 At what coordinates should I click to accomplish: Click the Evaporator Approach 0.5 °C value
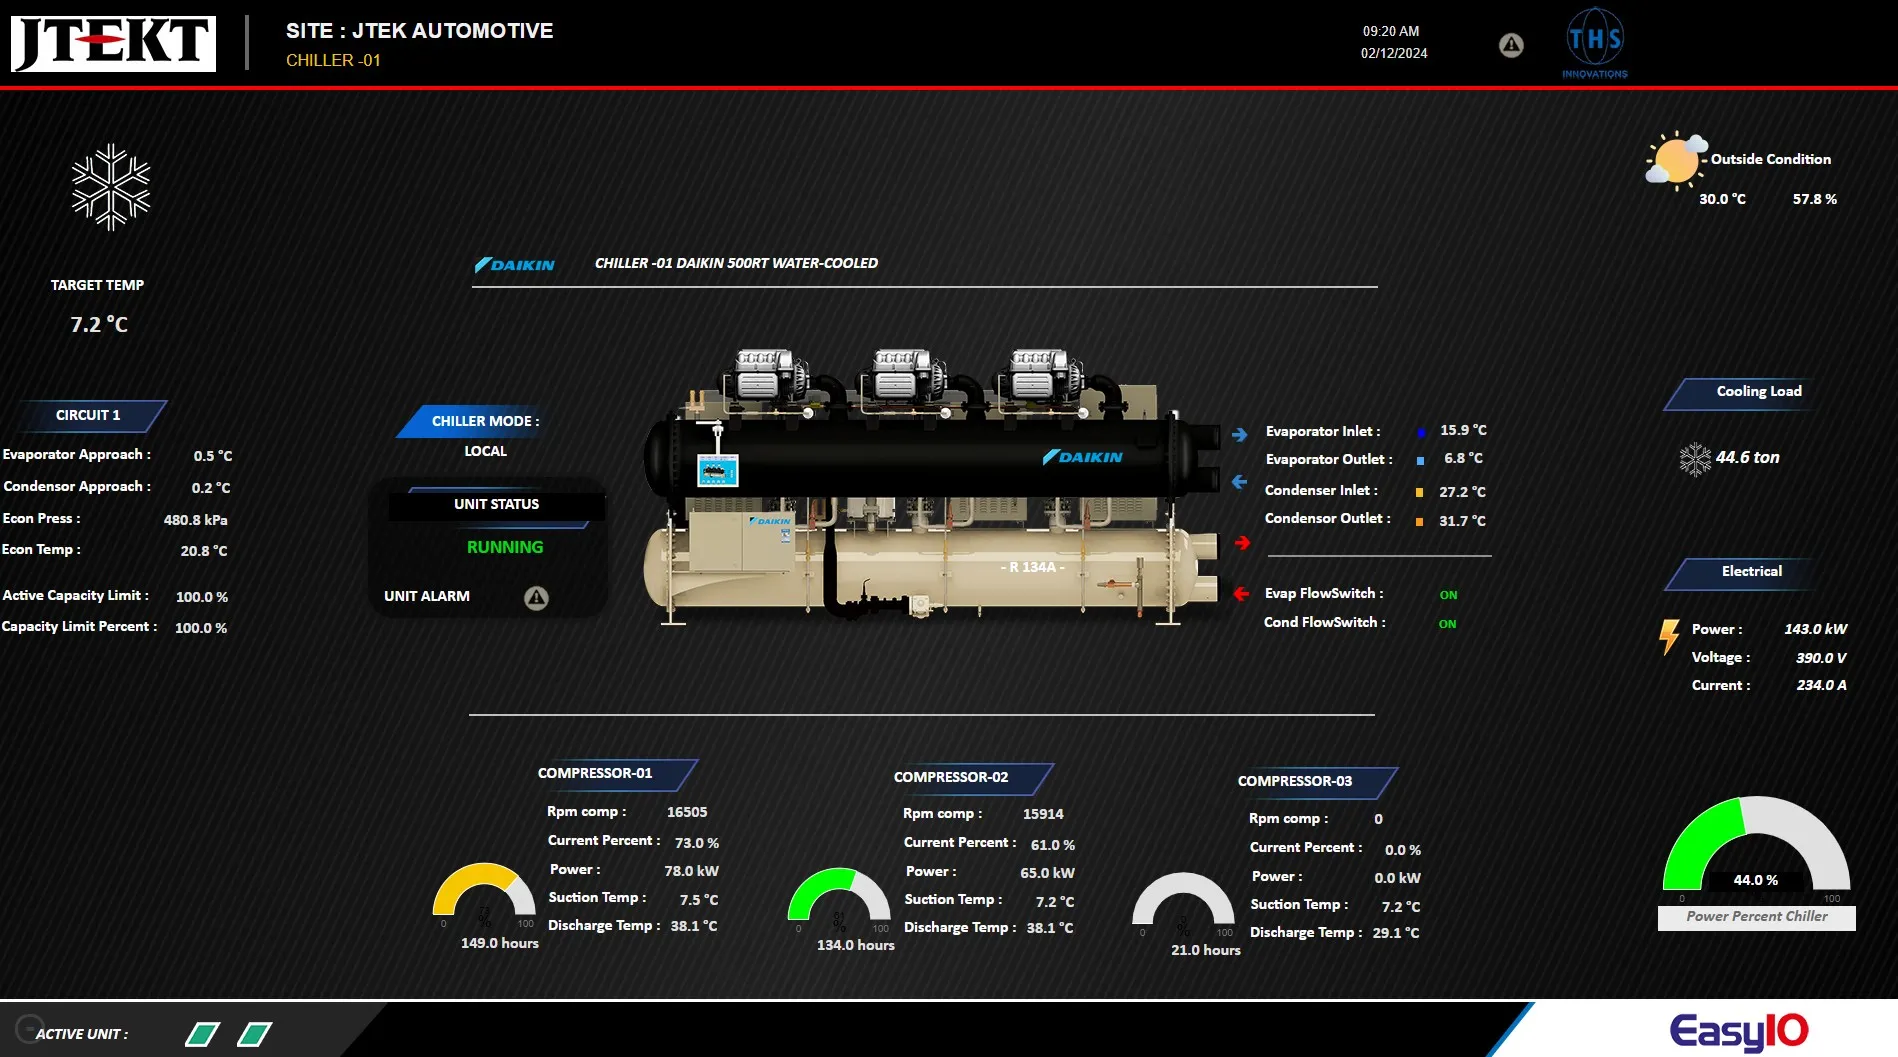tap(212, 457)
